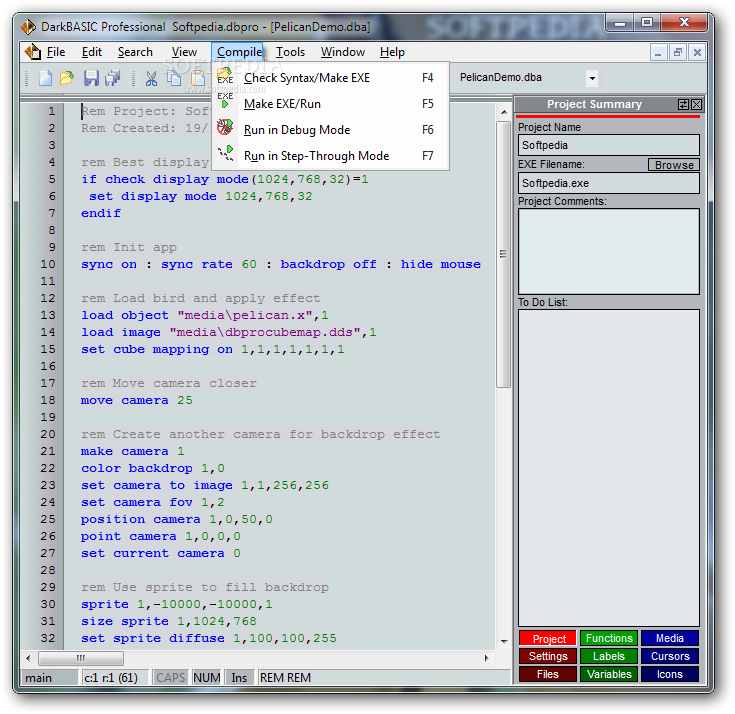
Task: Open the Edit menu
Action: tap(91, 52)
